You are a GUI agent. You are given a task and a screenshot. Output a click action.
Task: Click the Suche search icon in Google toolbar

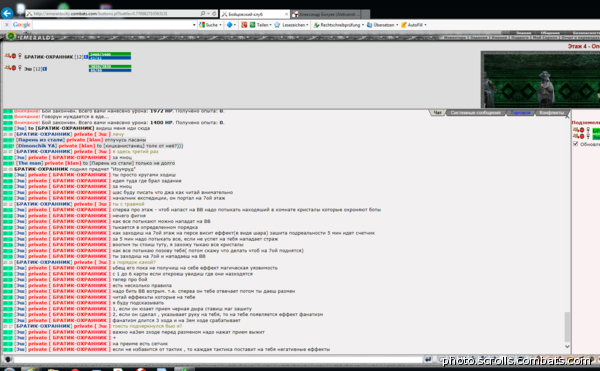[x=202, y=25]
